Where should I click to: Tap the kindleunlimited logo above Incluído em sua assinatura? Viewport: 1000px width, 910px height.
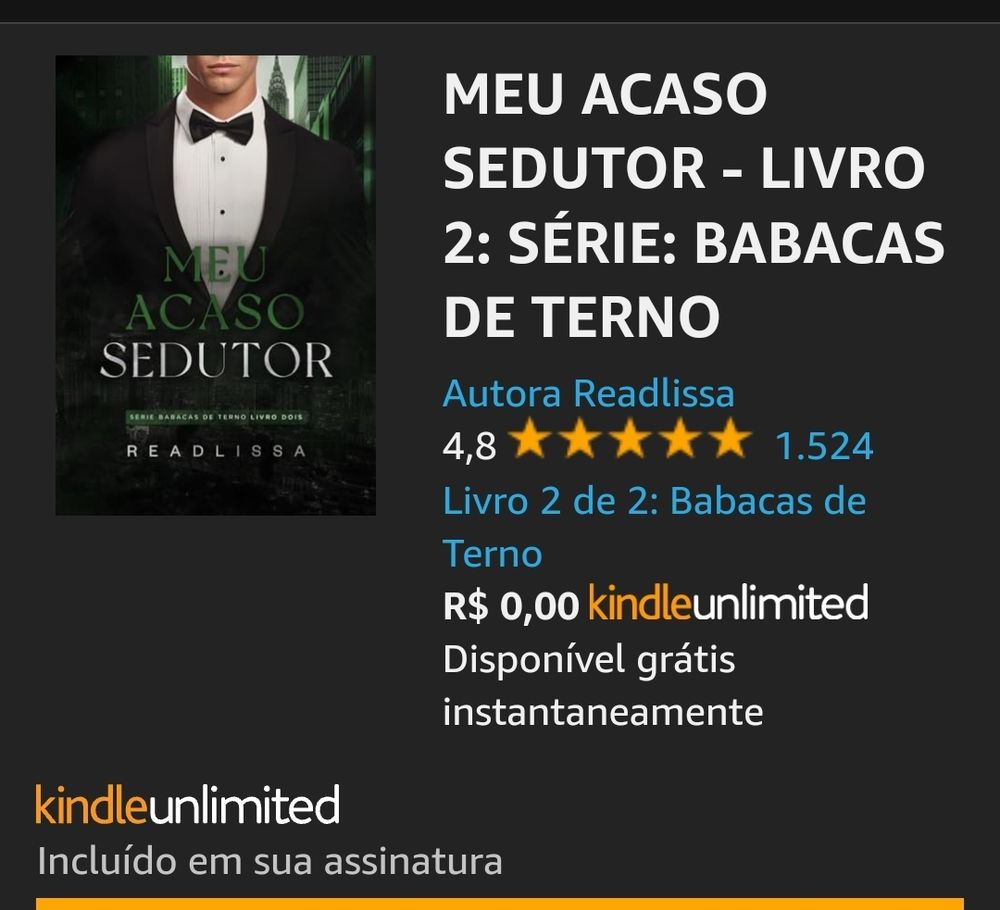click(188, 805)
